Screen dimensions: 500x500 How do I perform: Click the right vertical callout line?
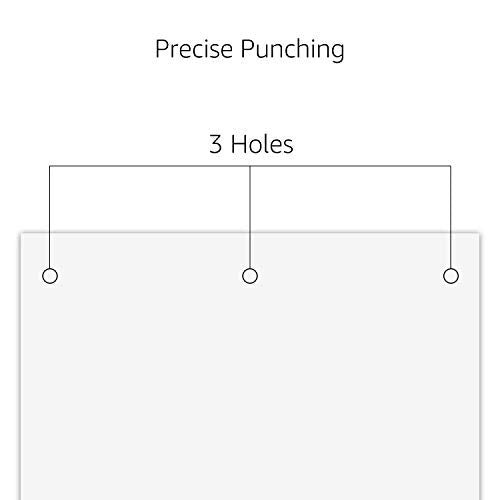451,217
